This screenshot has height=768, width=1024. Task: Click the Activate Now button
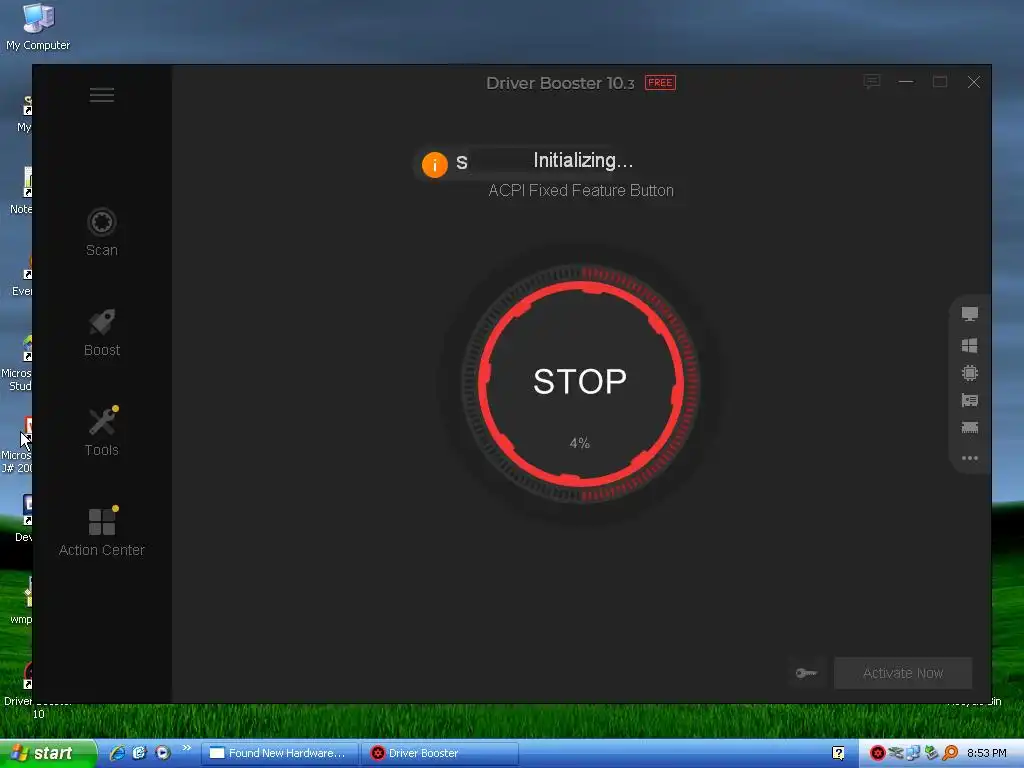tap(903, 673)
